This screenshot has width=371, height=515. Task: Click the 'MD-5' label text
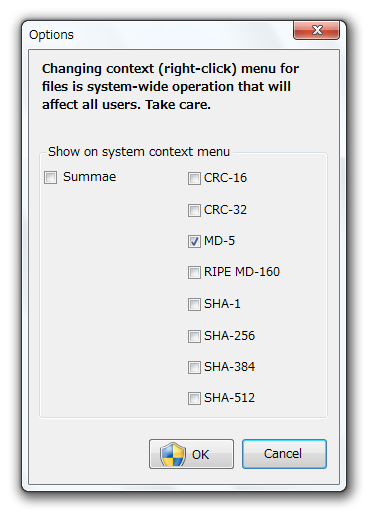[219, 241]
